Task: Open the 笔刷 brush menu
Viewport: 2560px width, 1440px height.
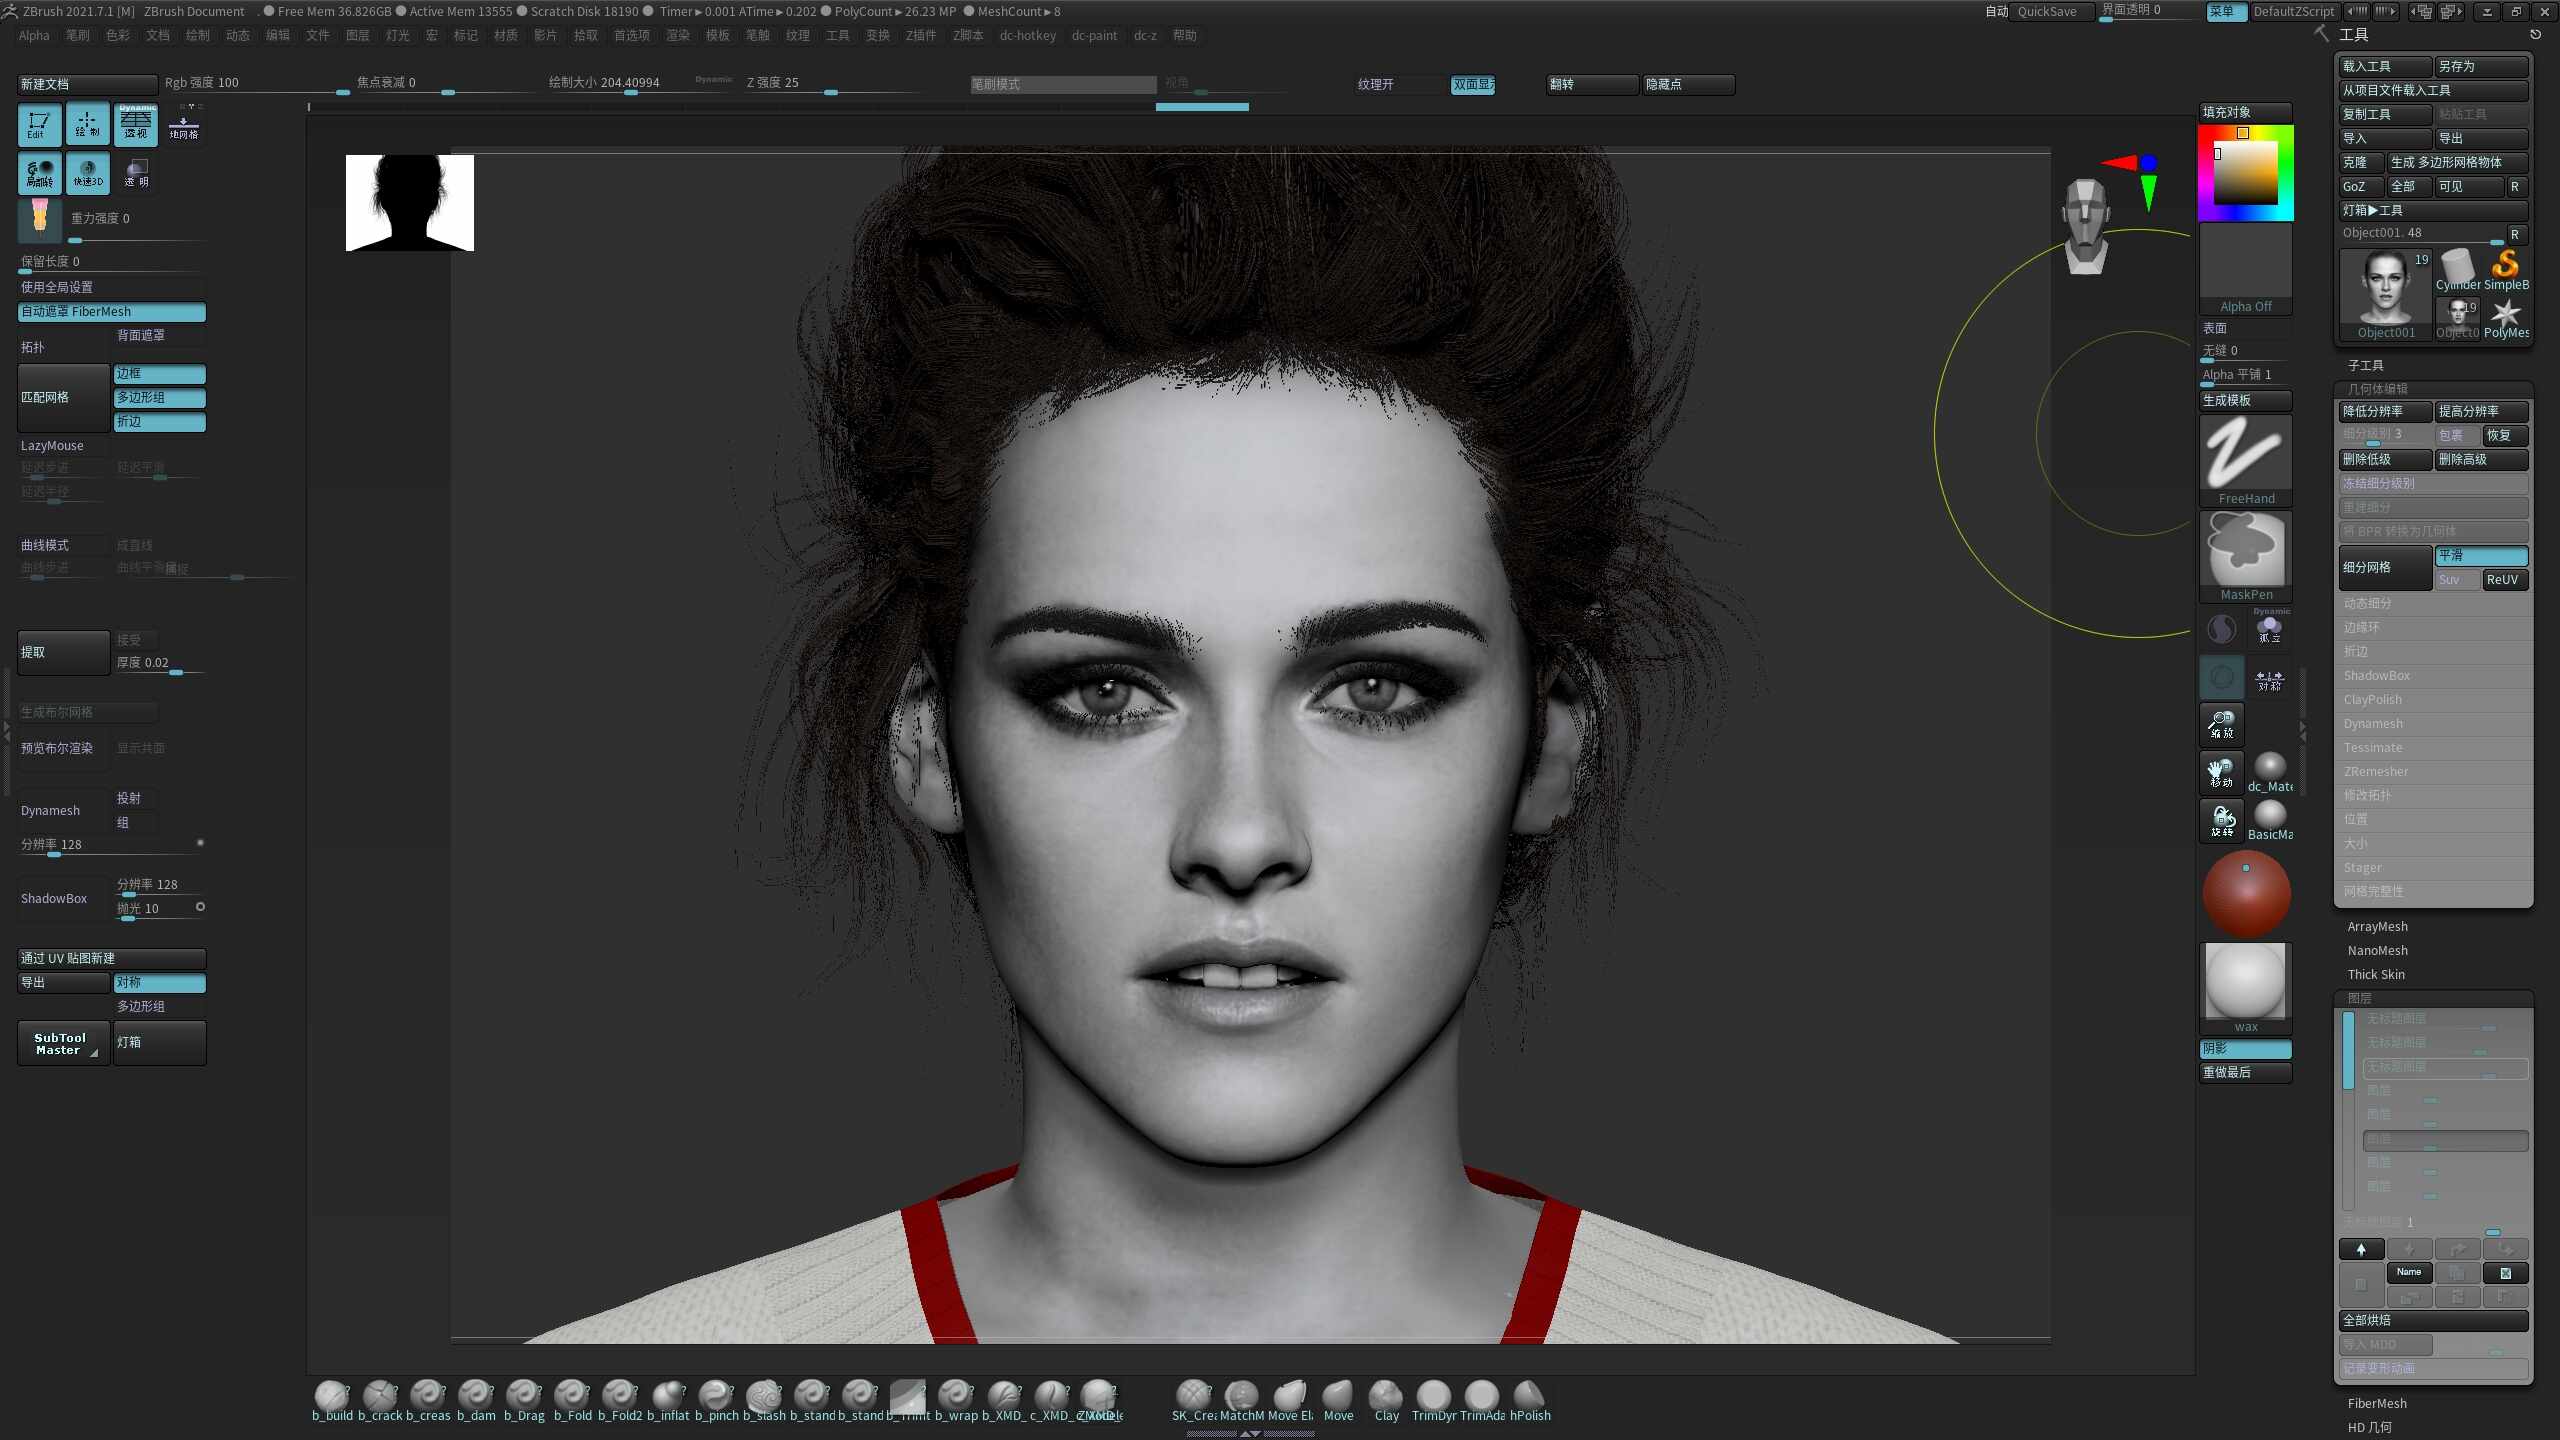Action: coord(78,35)
